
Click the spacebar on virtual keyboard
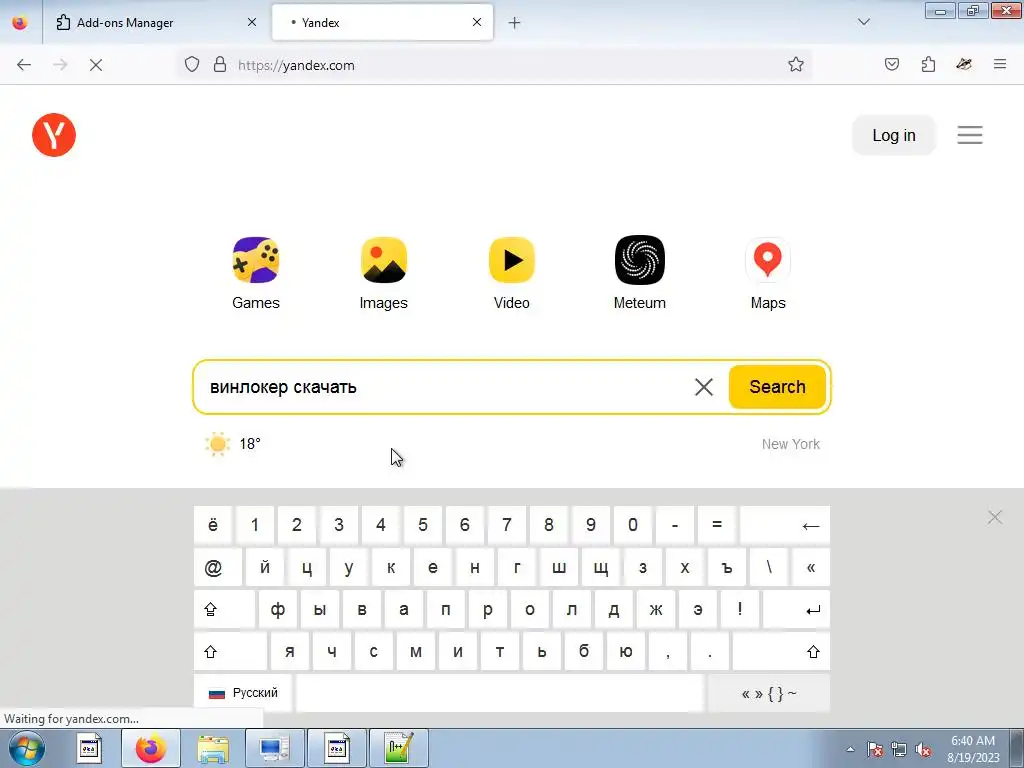coord(500,693)
